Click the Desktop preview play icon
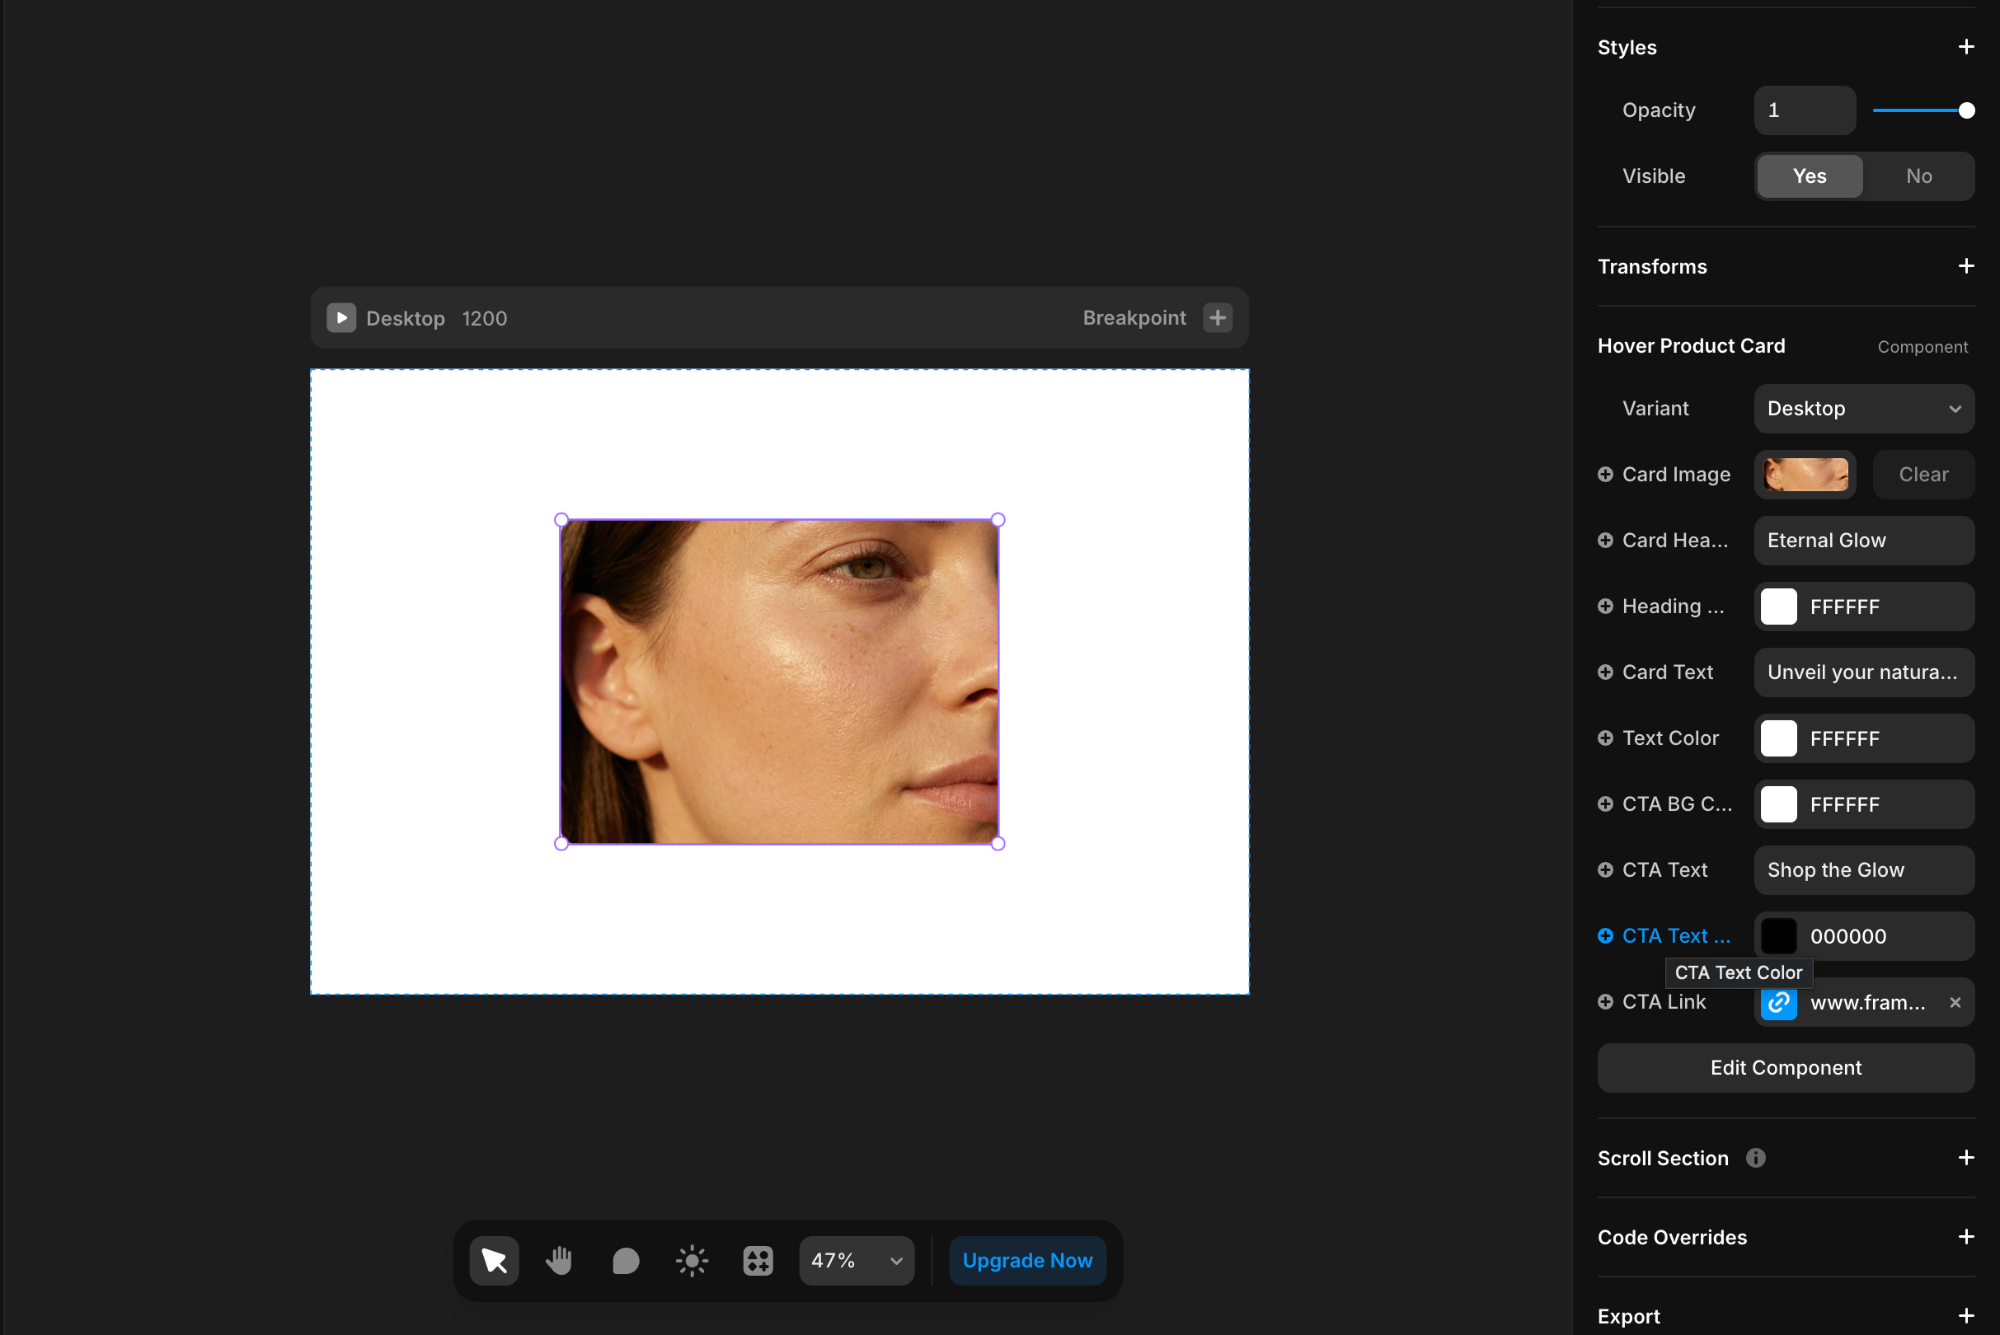The width and height of the screenshot is (2000, 1335). click(341, 318)
